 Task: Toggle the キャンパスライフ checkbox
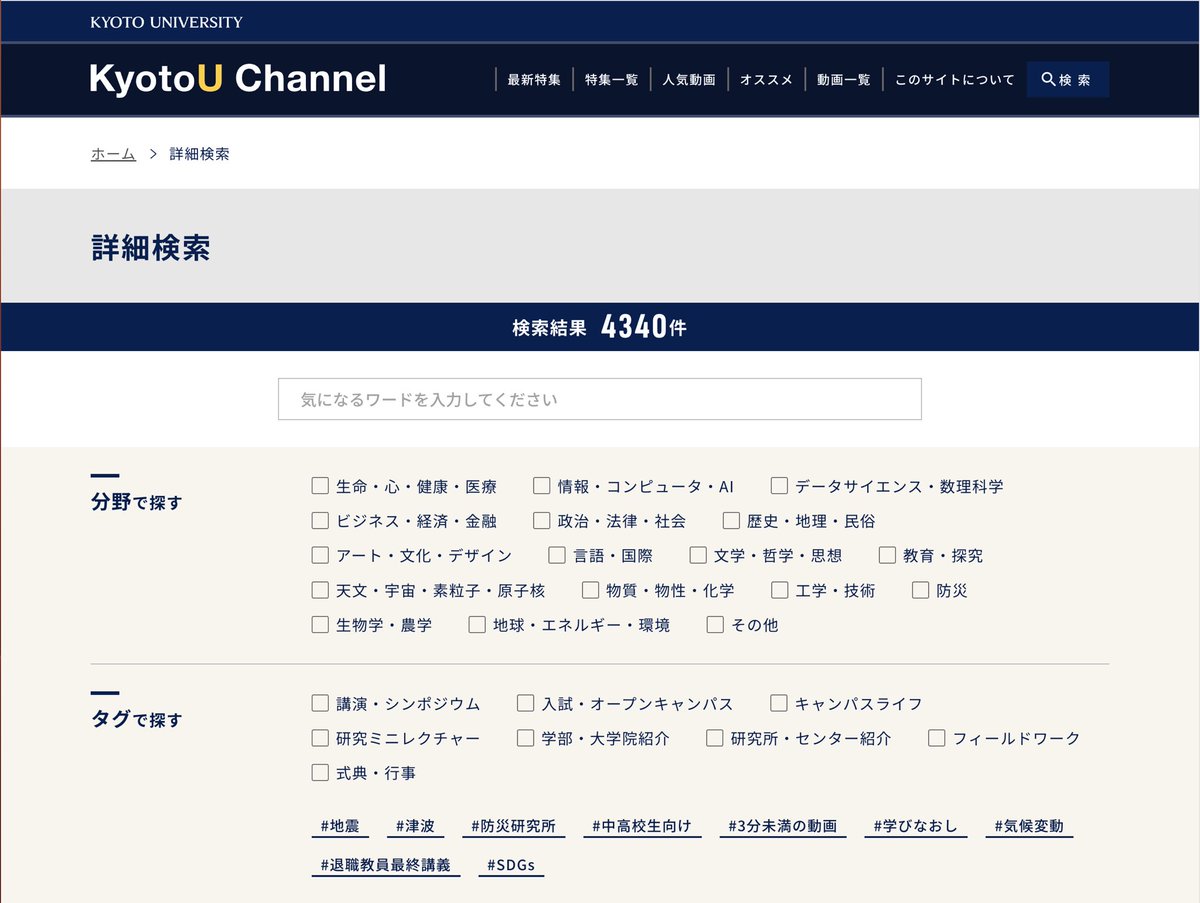click(779, 704)
